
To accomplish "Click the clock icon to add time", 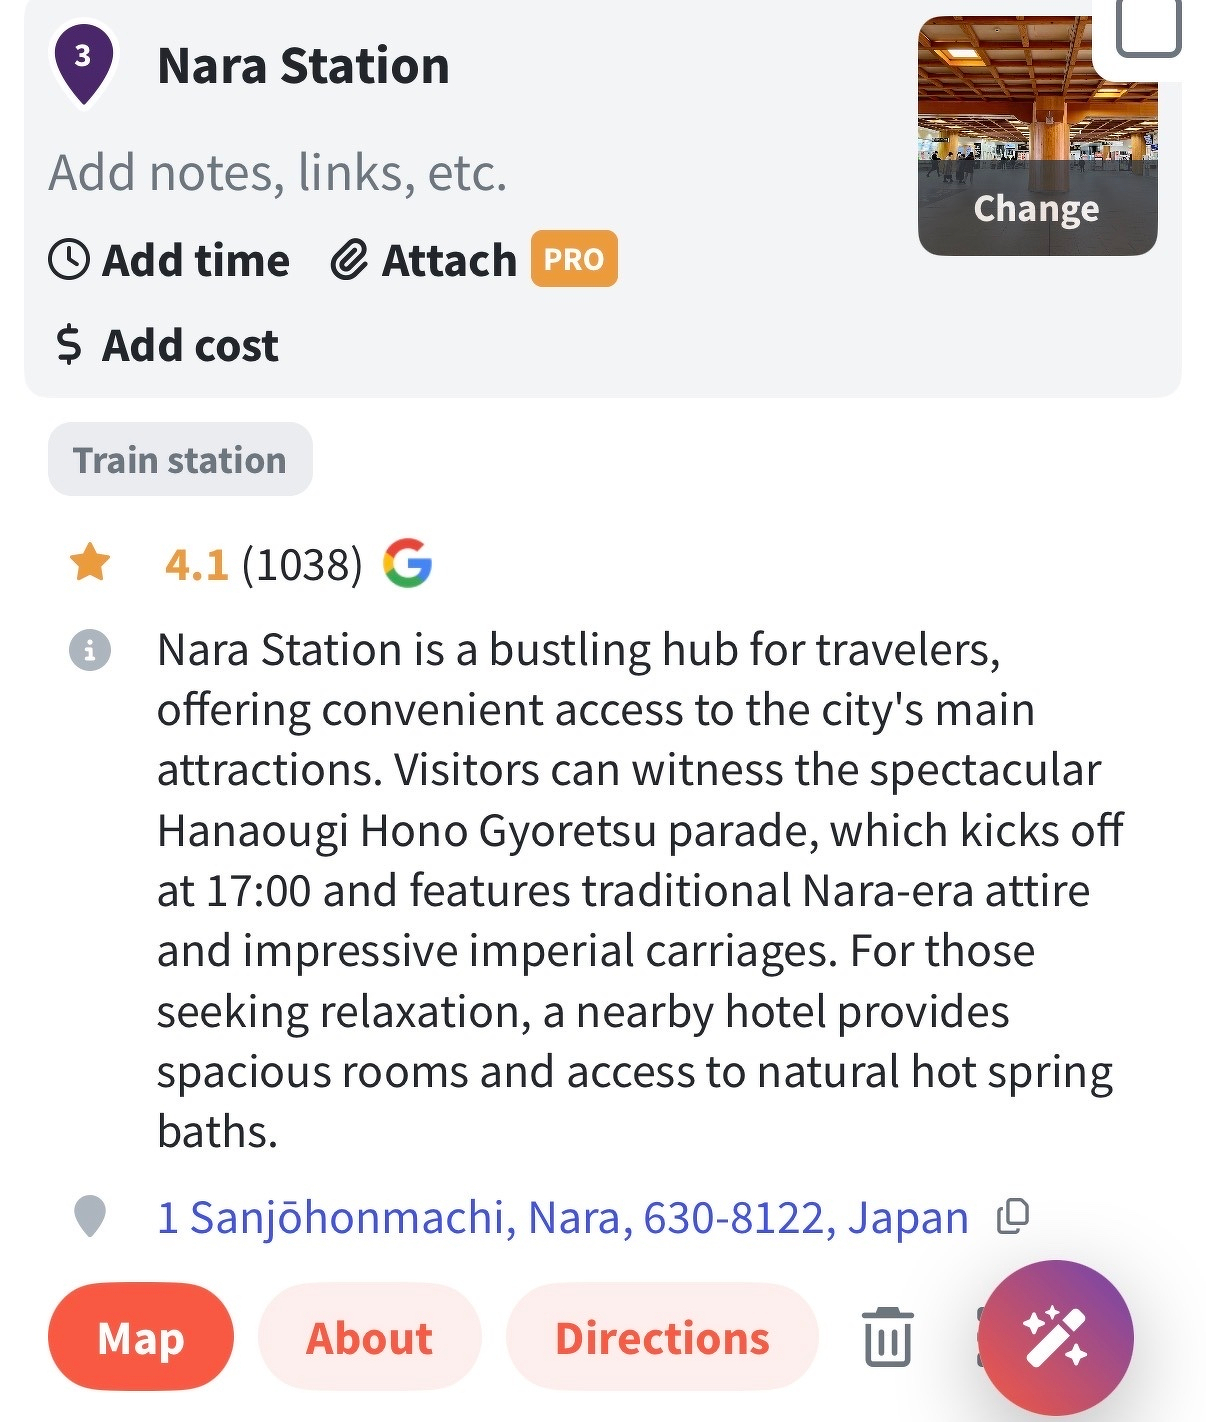I will tap(69, 260).
